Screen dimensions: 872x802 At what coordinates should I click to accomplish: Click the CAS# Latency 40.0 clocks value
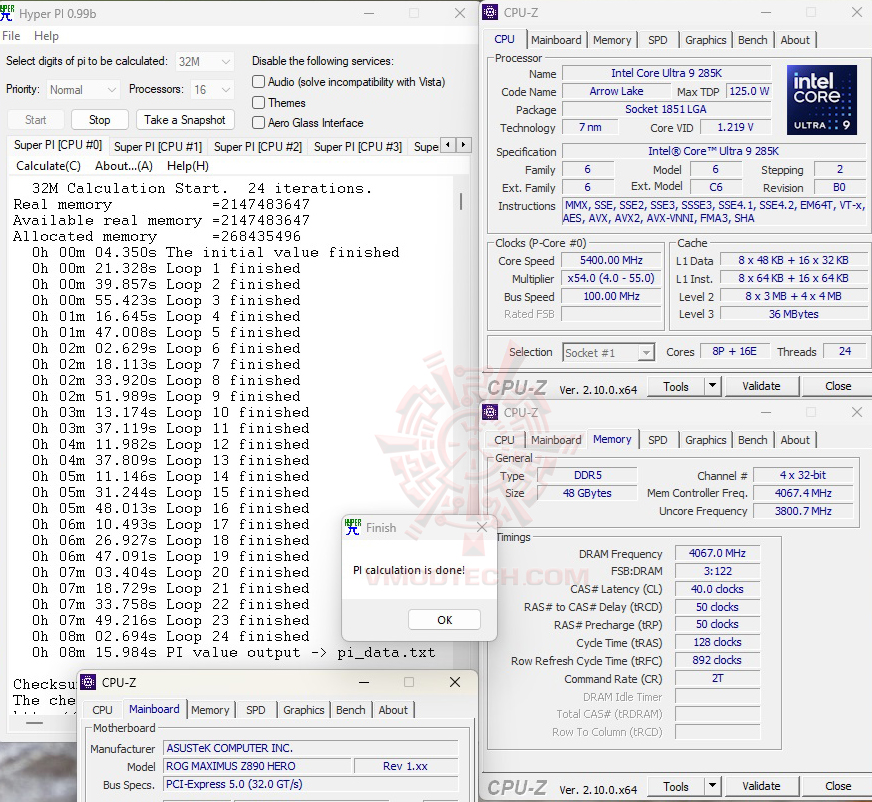tap(717, 588)
